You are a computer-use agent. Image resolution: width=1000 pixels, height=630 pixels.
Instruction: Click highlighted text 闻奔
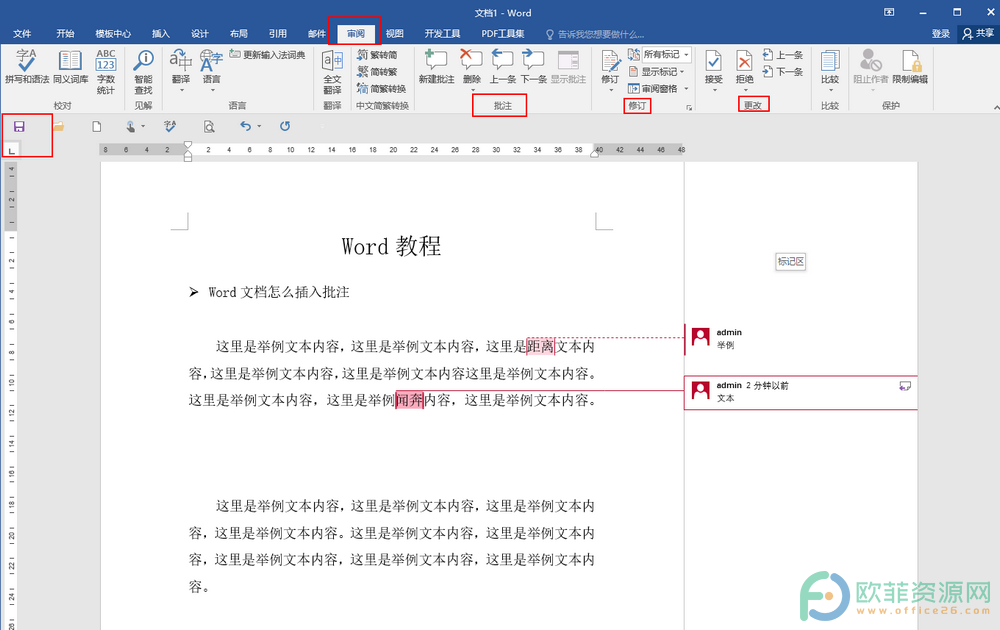pyautogui.click(x=409, y=400)
